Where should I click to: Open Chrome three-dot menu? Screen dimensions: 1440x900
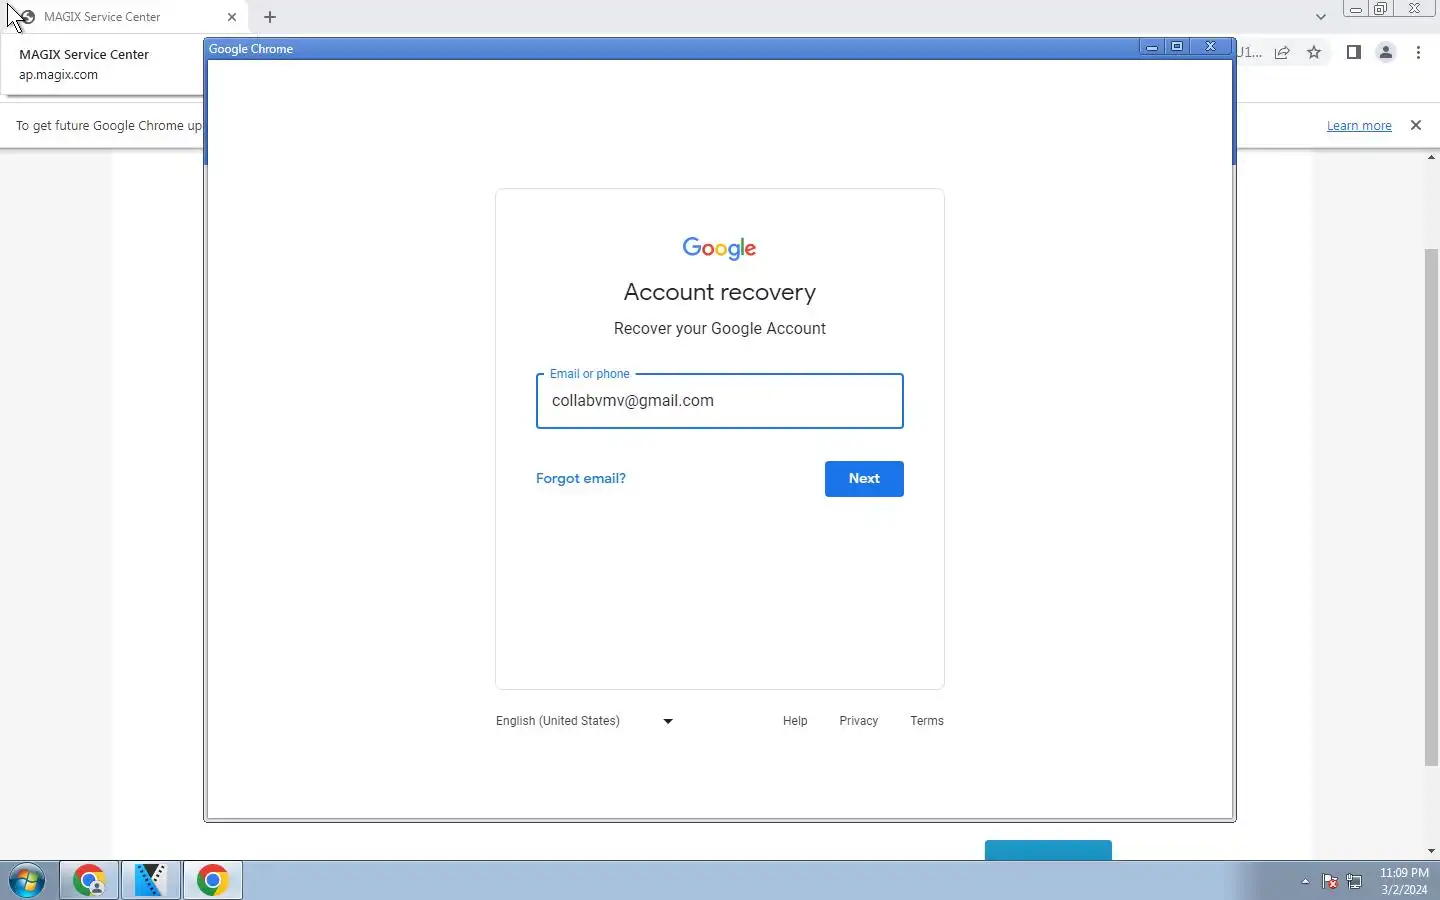[x=1419, y=53]
